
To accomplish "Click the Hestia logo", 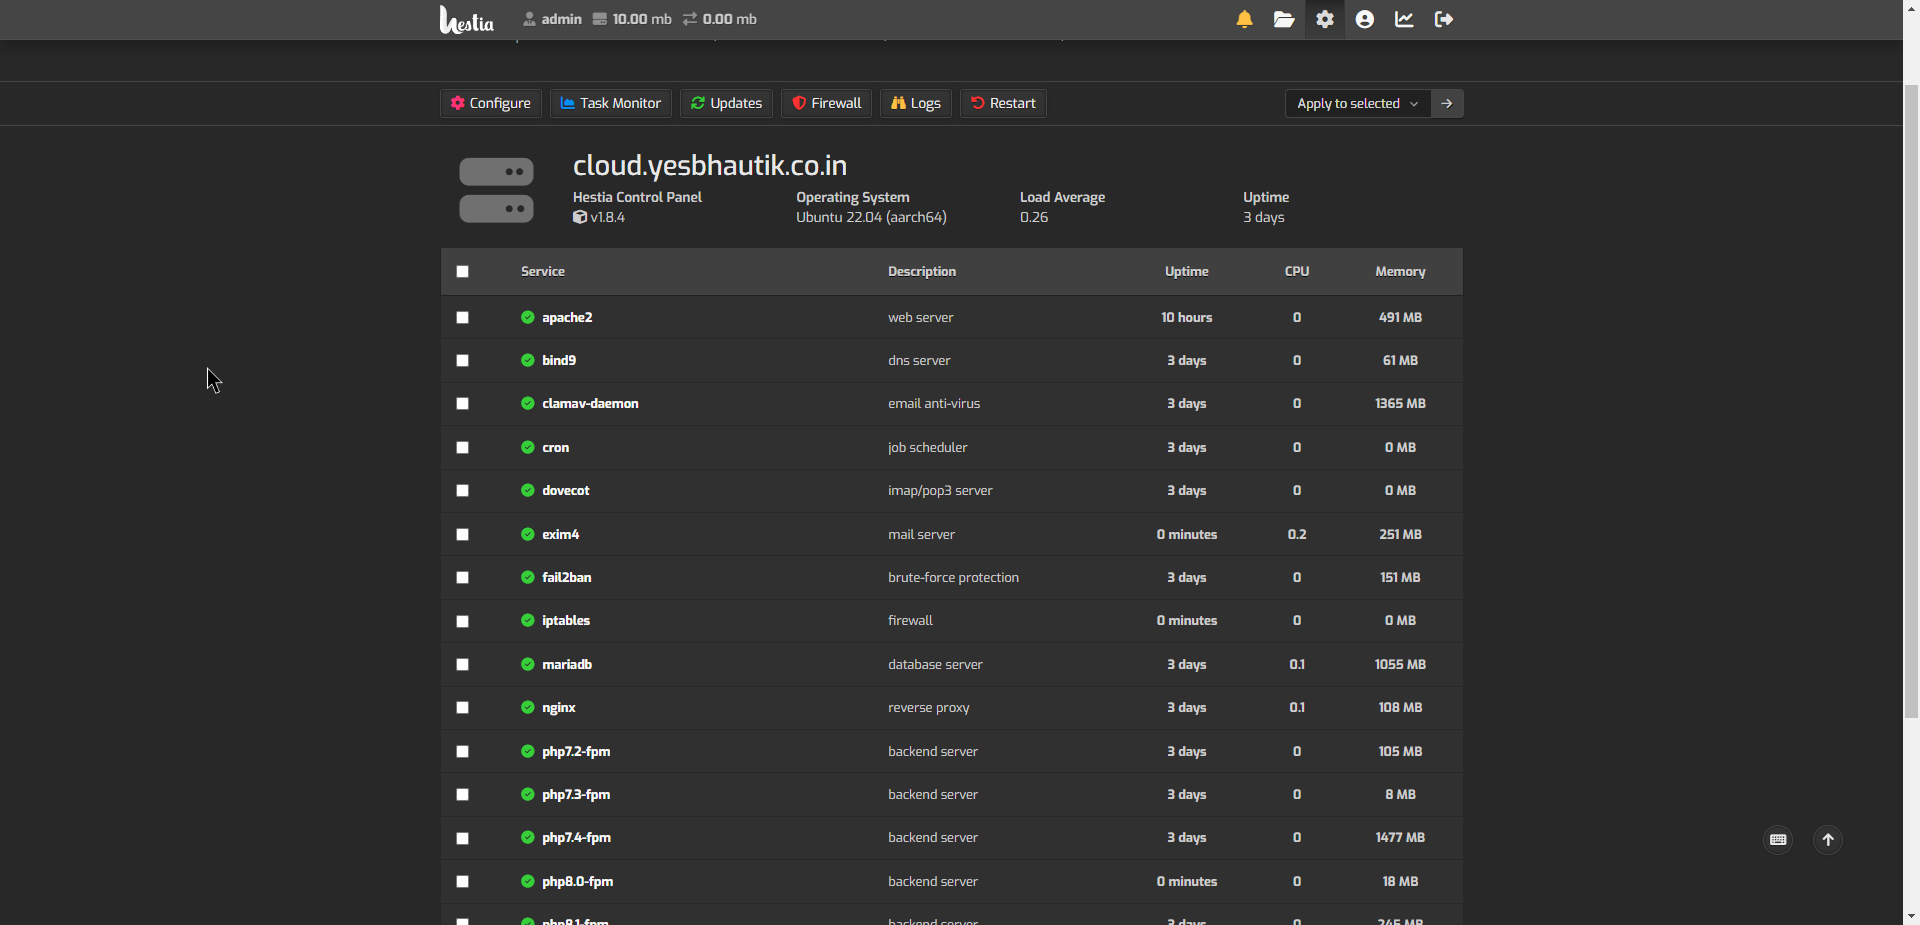I will [x=467, y=19].
